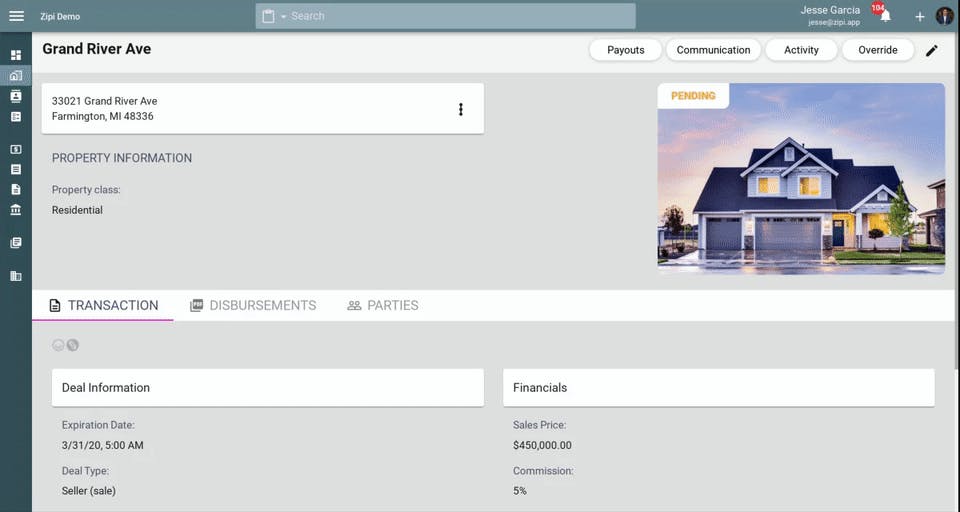Image resolution: width=960 pixels, height=512 pixels.
Task: Click the Deal Information card header
Action: 268,387
